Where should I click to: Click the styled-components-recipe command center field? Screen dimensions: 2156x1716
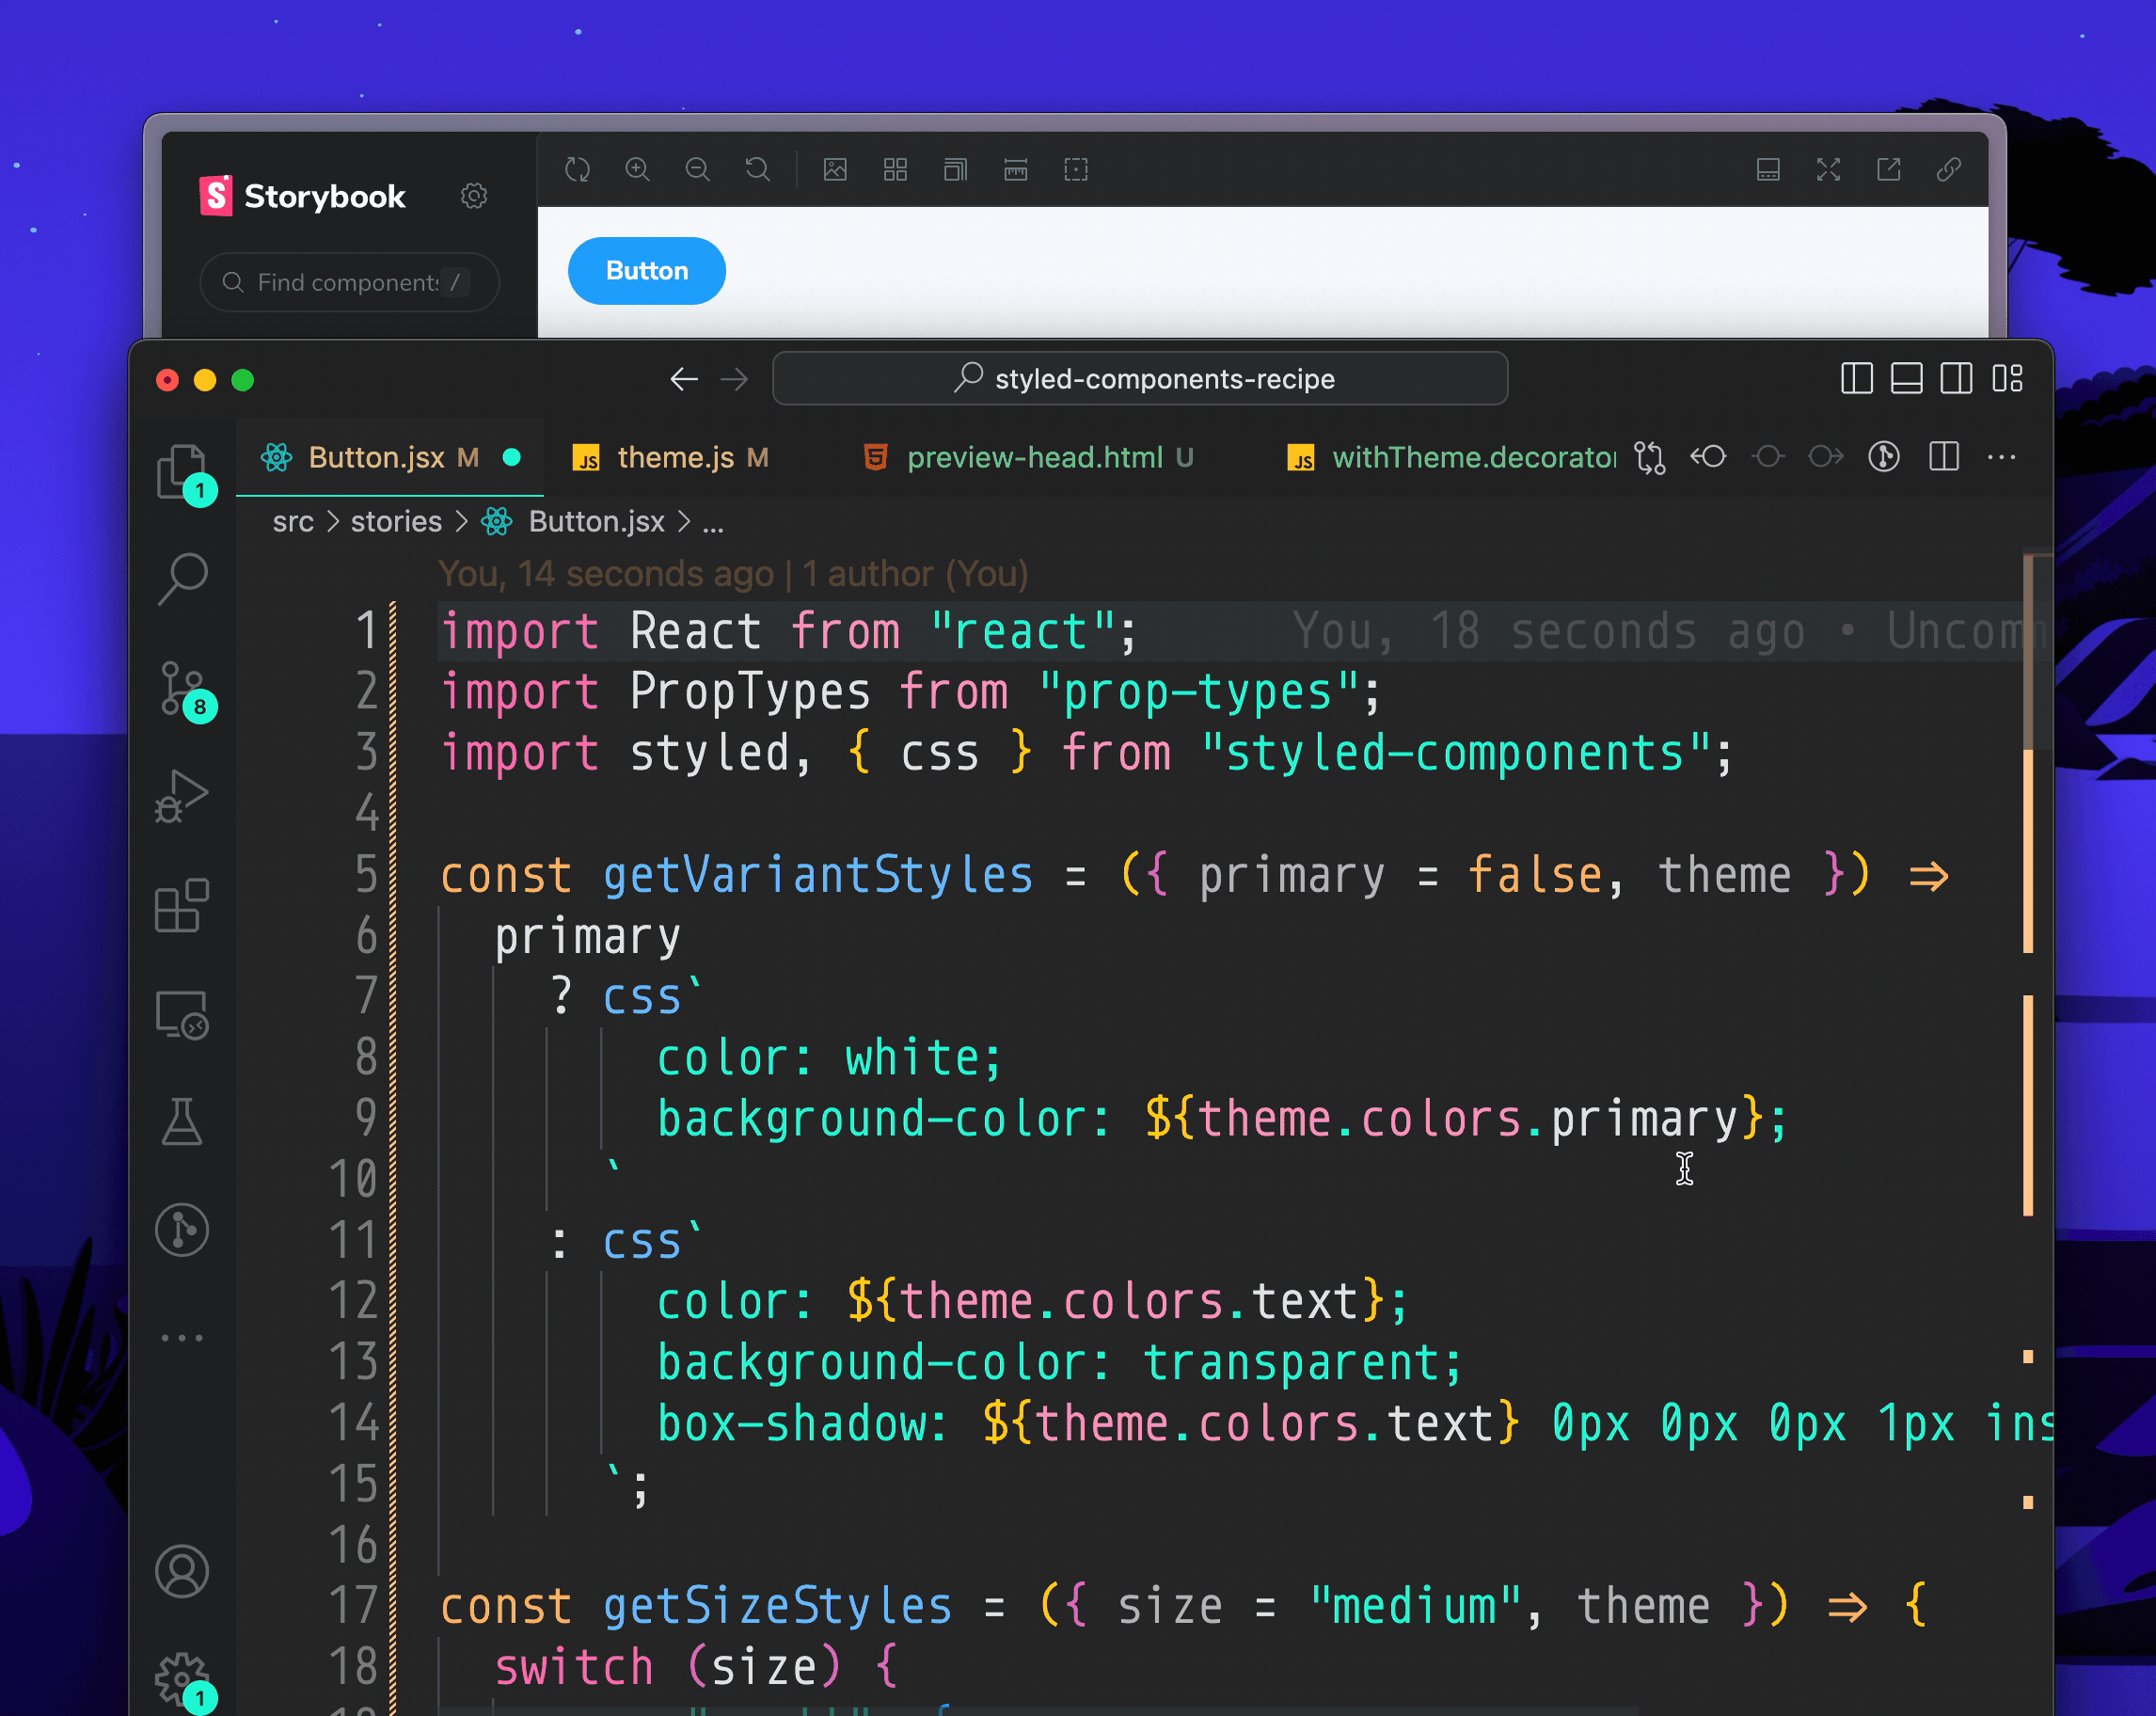(x=1140, y=378)
